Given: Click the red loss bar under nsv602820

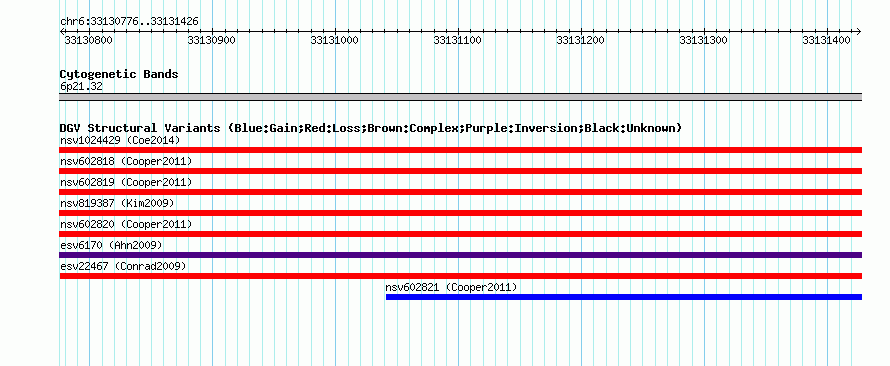Looking at the screenshot, I should [x=460, y=234].
